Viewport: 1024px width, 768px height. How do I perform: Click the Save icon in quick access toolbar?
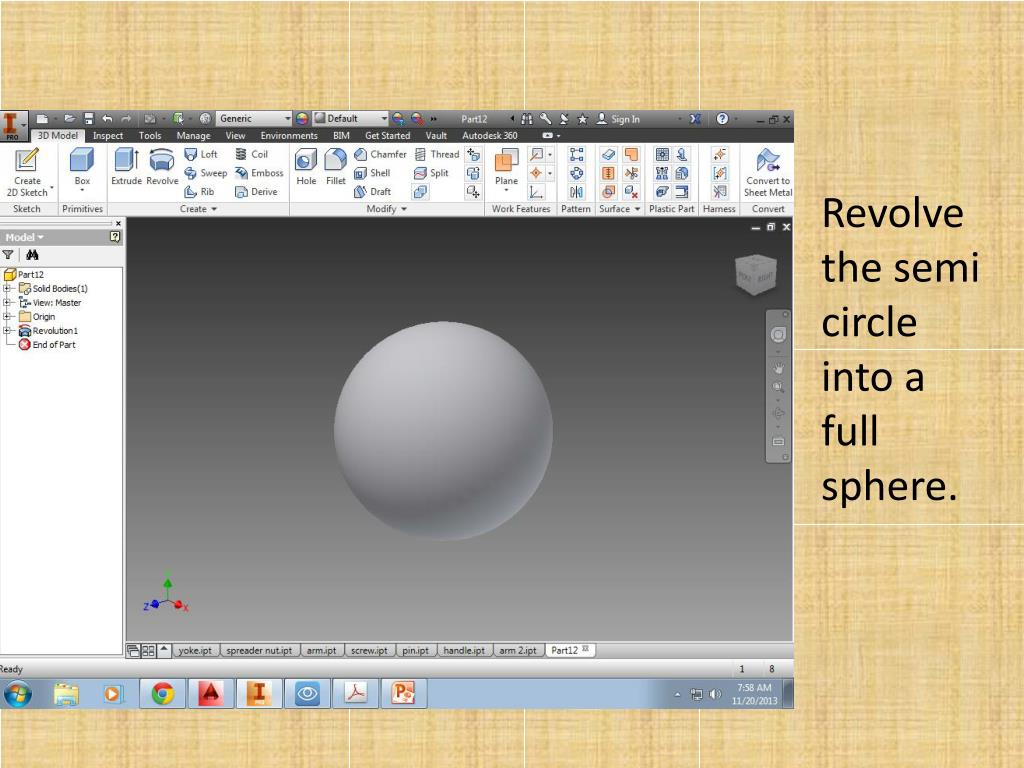(89, 119)
